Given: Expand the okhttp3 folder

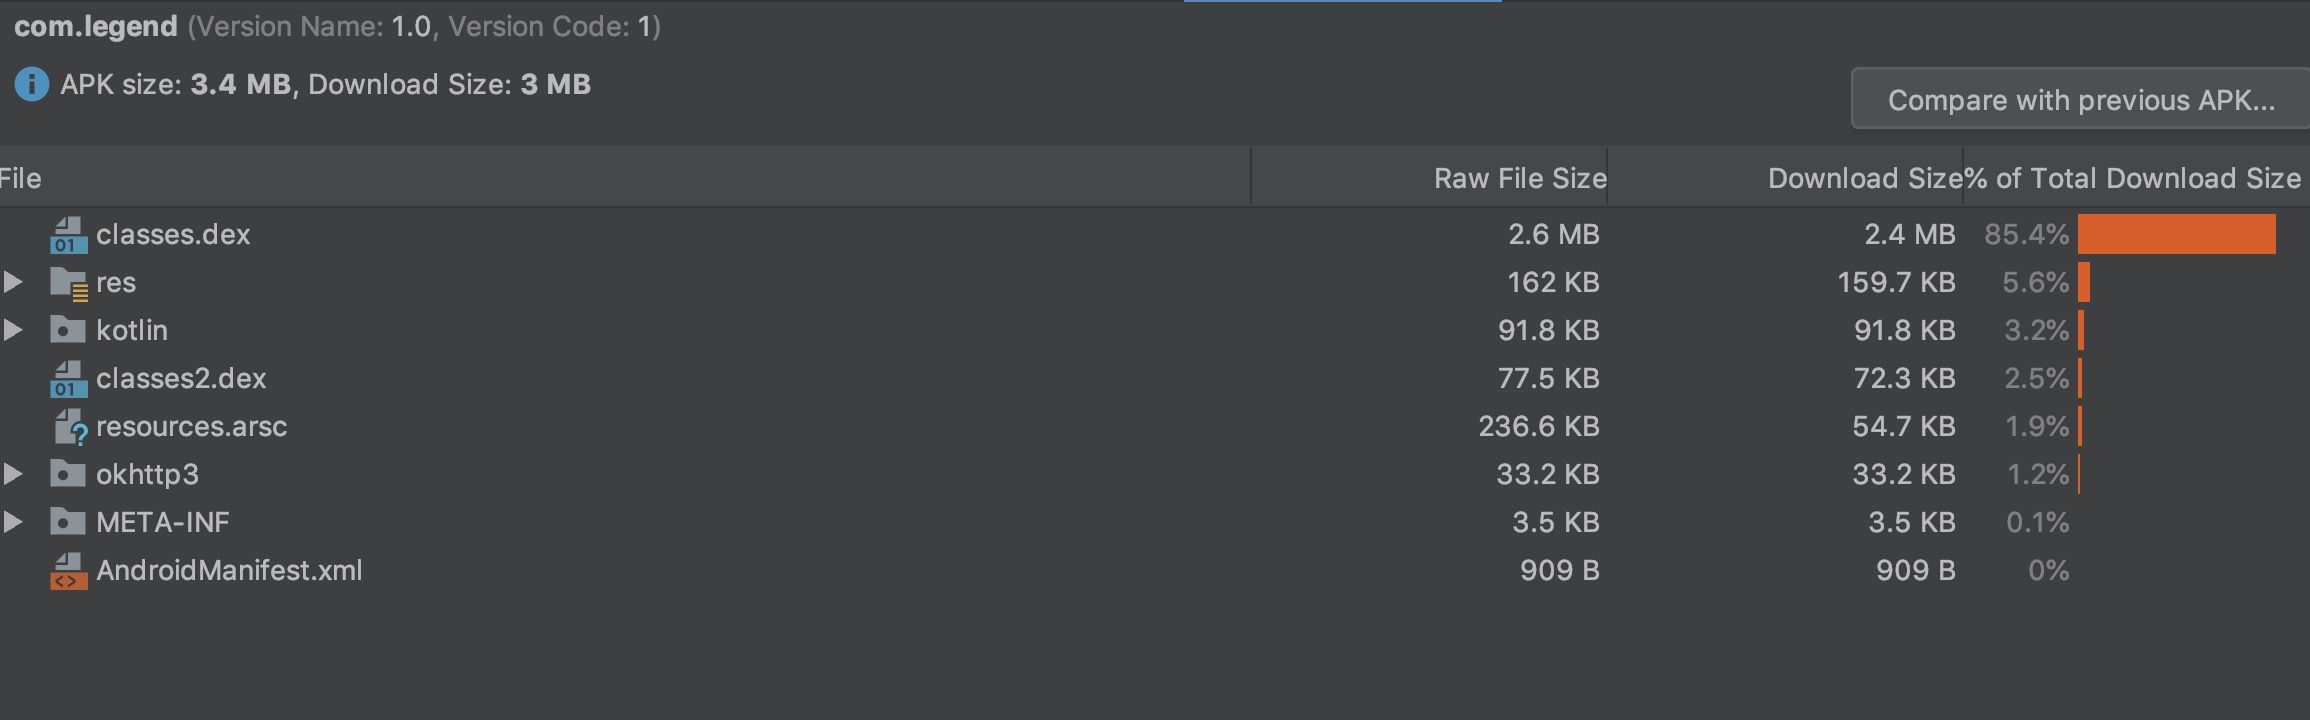Looking at the screenshot, I should click(x=13, y=474).
